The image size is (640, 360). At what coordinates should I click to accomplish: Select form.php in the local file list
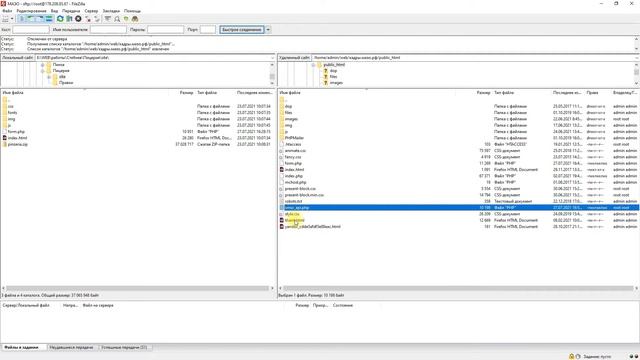[16, 131]
